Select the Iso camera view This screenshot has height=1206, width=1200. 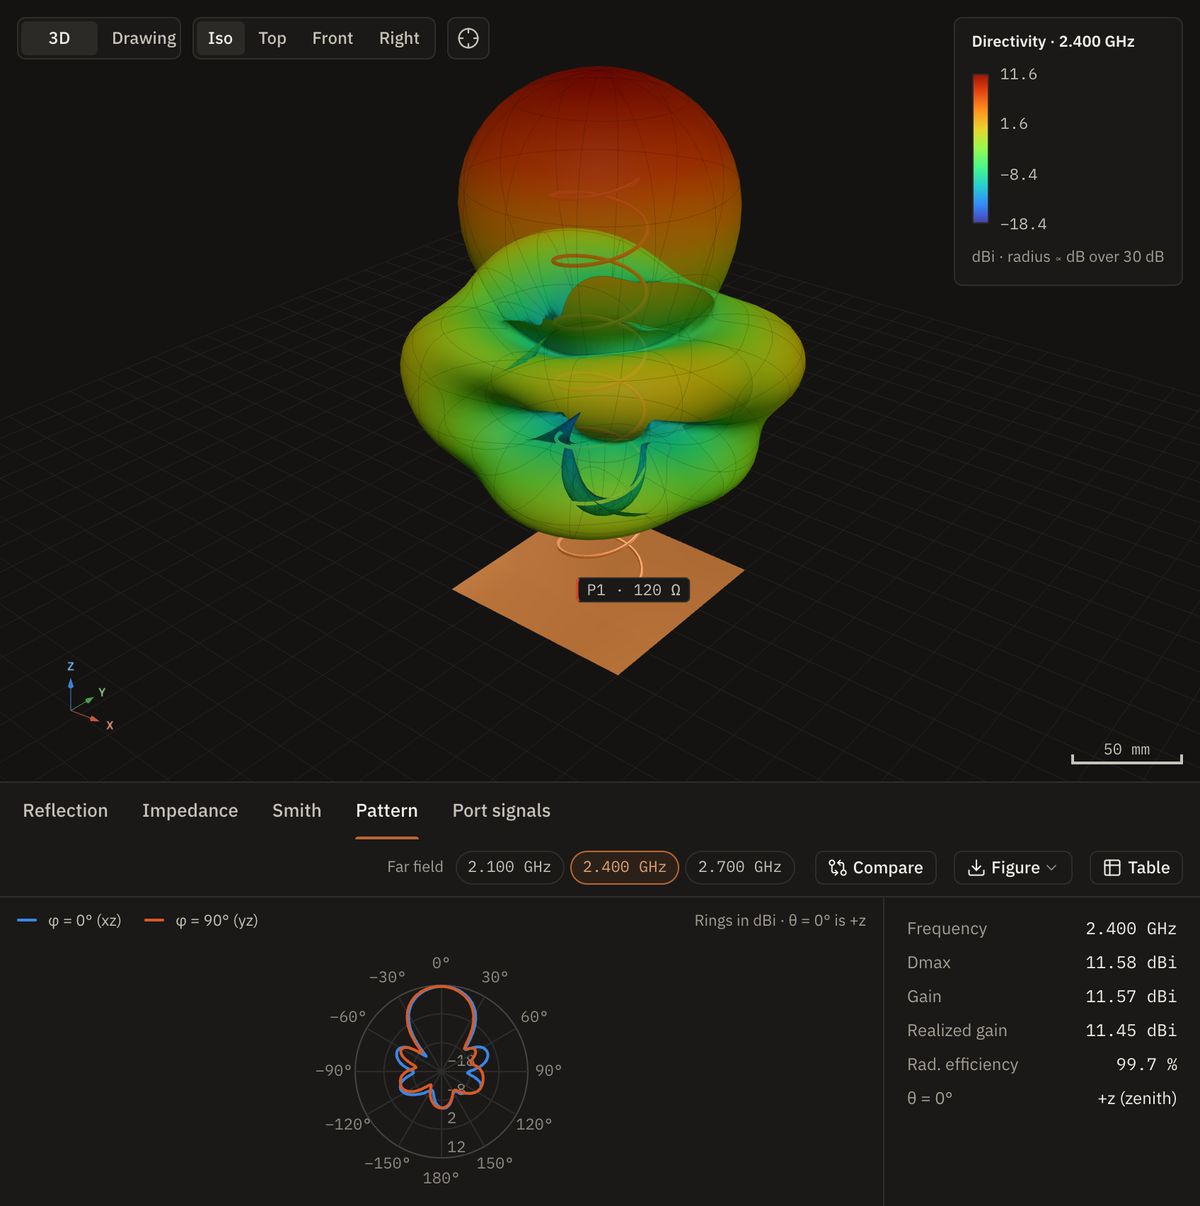pos(220,38)
